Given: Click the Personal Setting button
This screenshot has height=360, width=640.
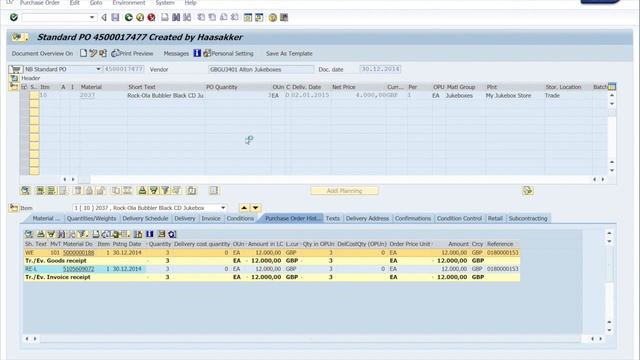Looking at the screenshot, I should pyautogui.click(x=229, y=53).
